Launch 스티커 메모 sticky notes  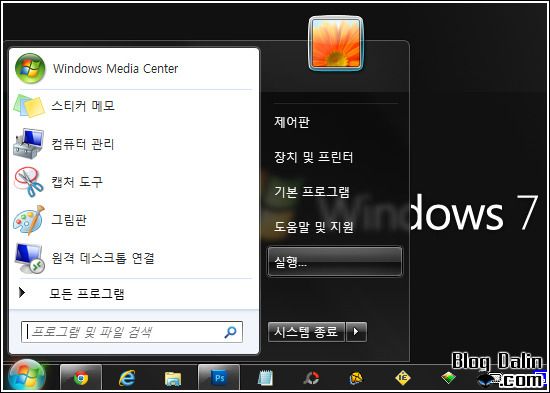tap(133, 106)
